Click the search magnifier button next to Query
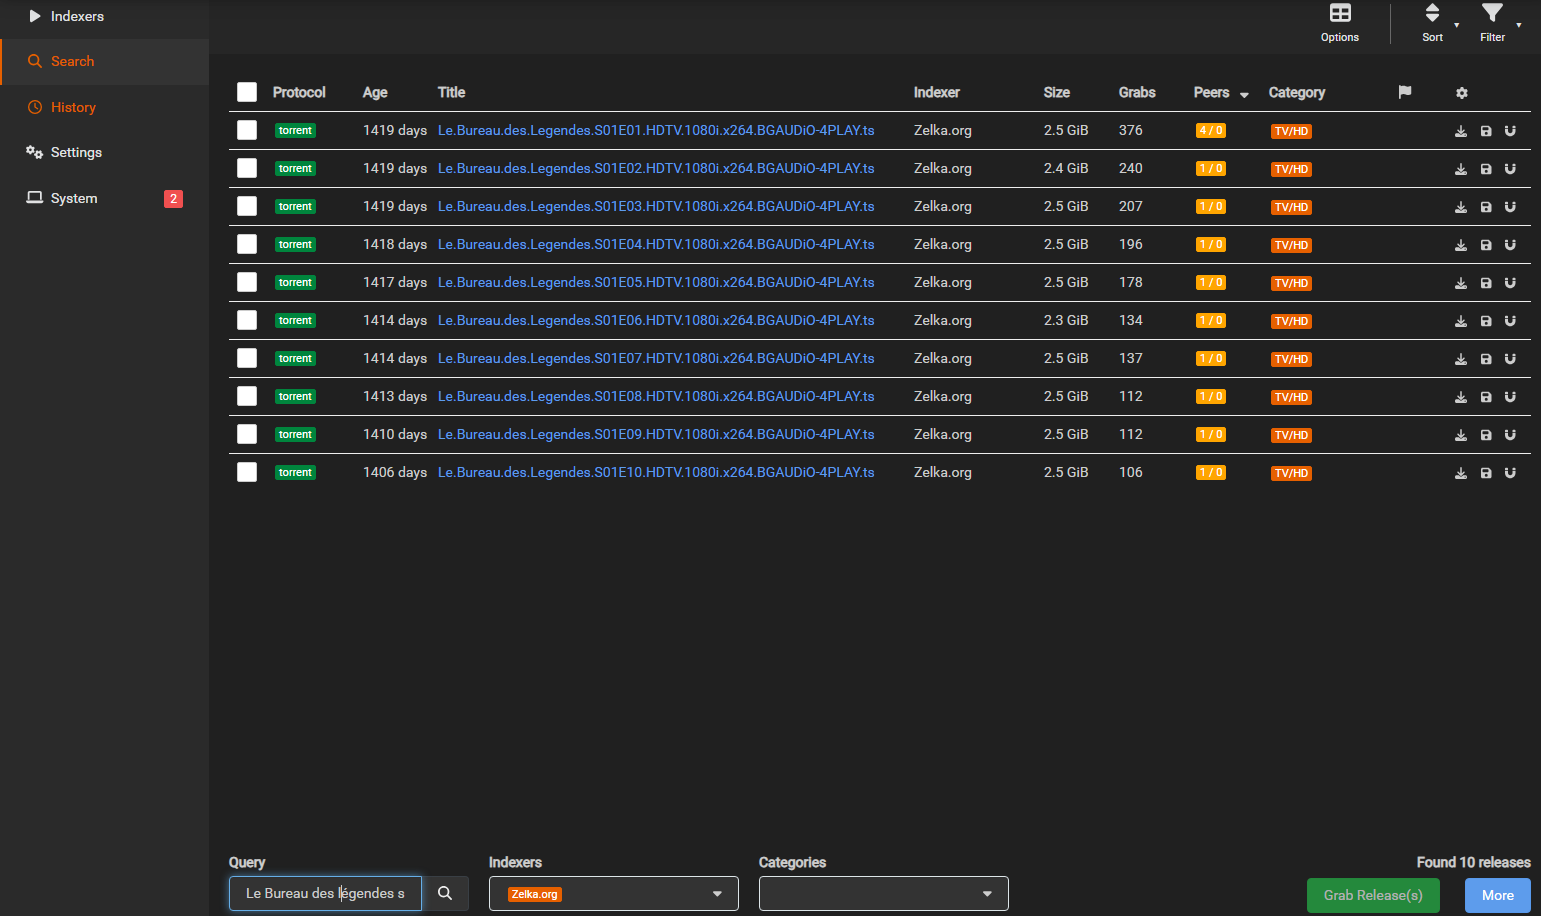The image size is (1541, 916). 445,893
